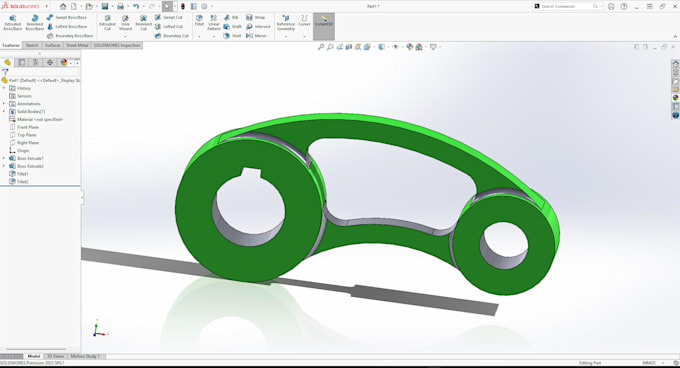Click in the Search Commands field

tap(567, 6)
